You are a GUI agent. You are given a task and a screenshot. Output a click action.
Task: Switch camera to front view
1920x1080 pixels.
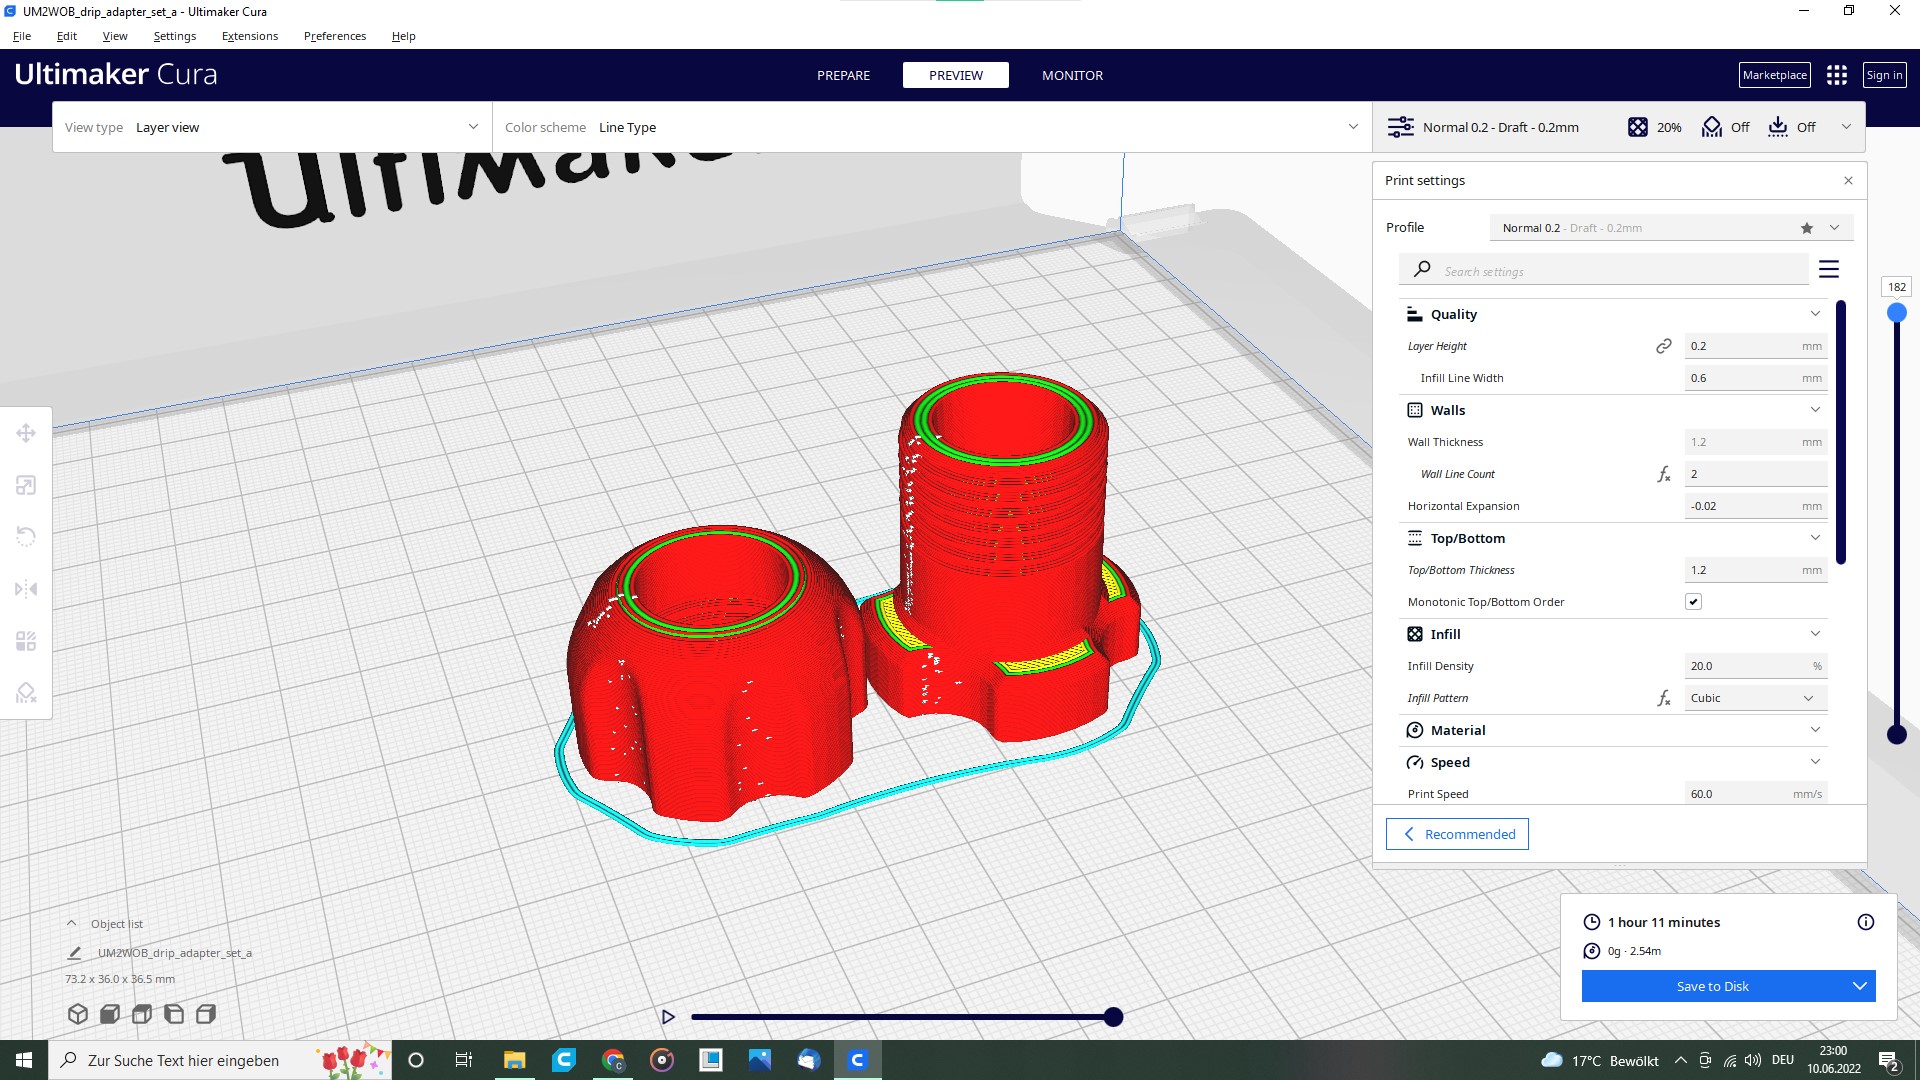point(110,1014)
